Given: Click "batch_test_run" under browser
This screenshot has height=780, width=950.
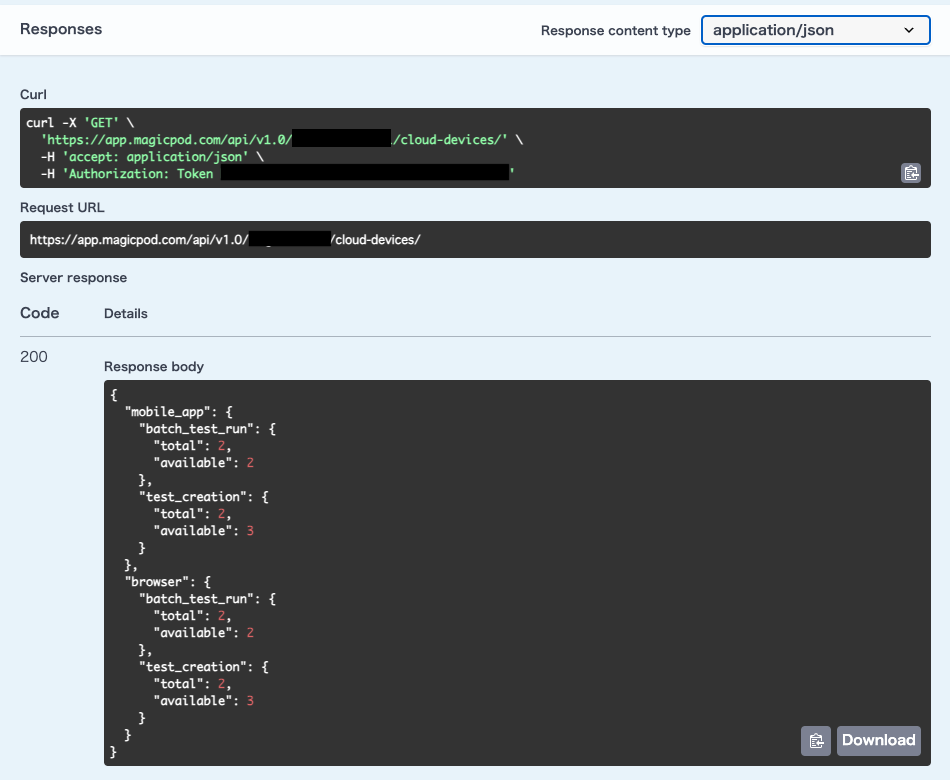Looking at the screenshot, I should point(196,598).
